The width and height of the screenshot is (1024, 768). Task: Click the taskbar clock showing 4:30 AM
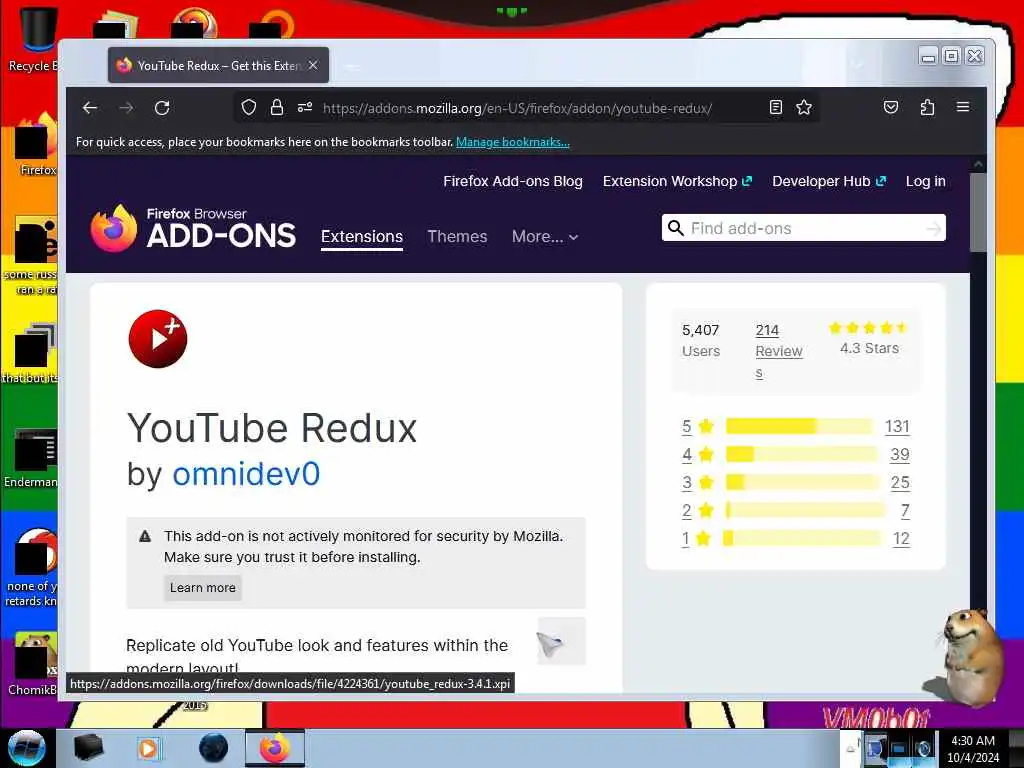pyautogui.click(x=973, y=749)
